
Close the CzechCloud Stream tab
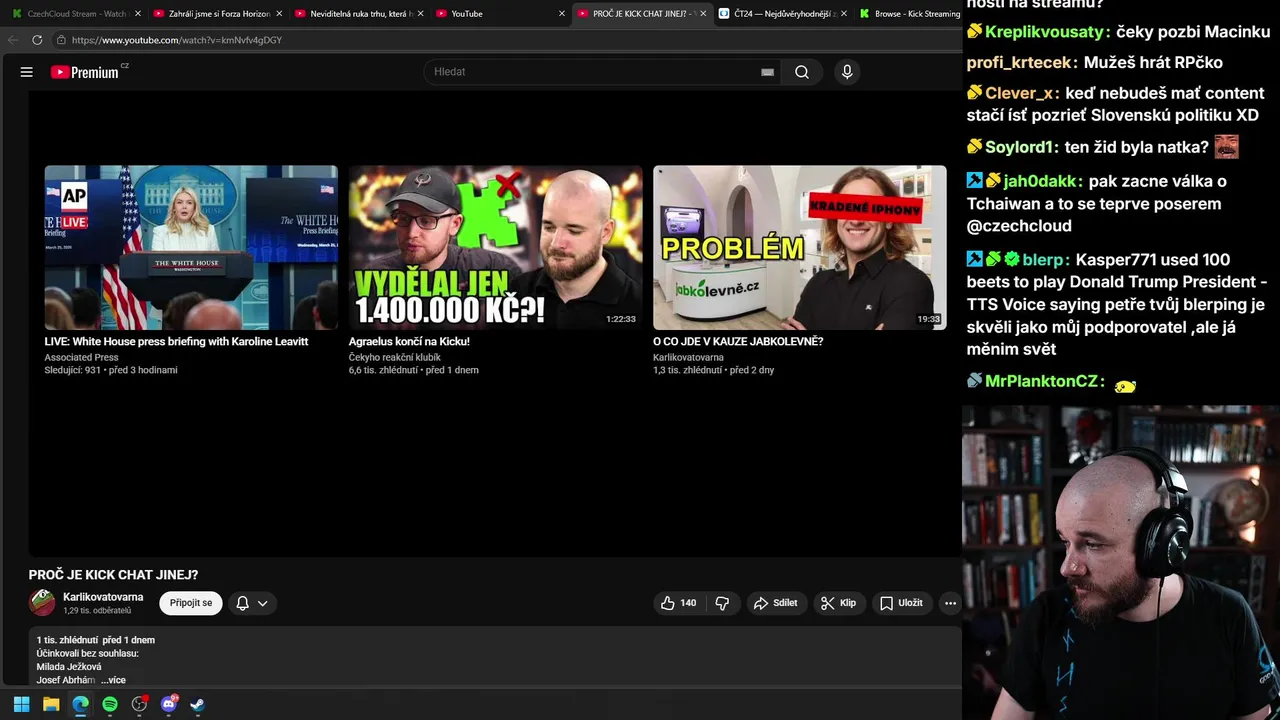(138, 14)
